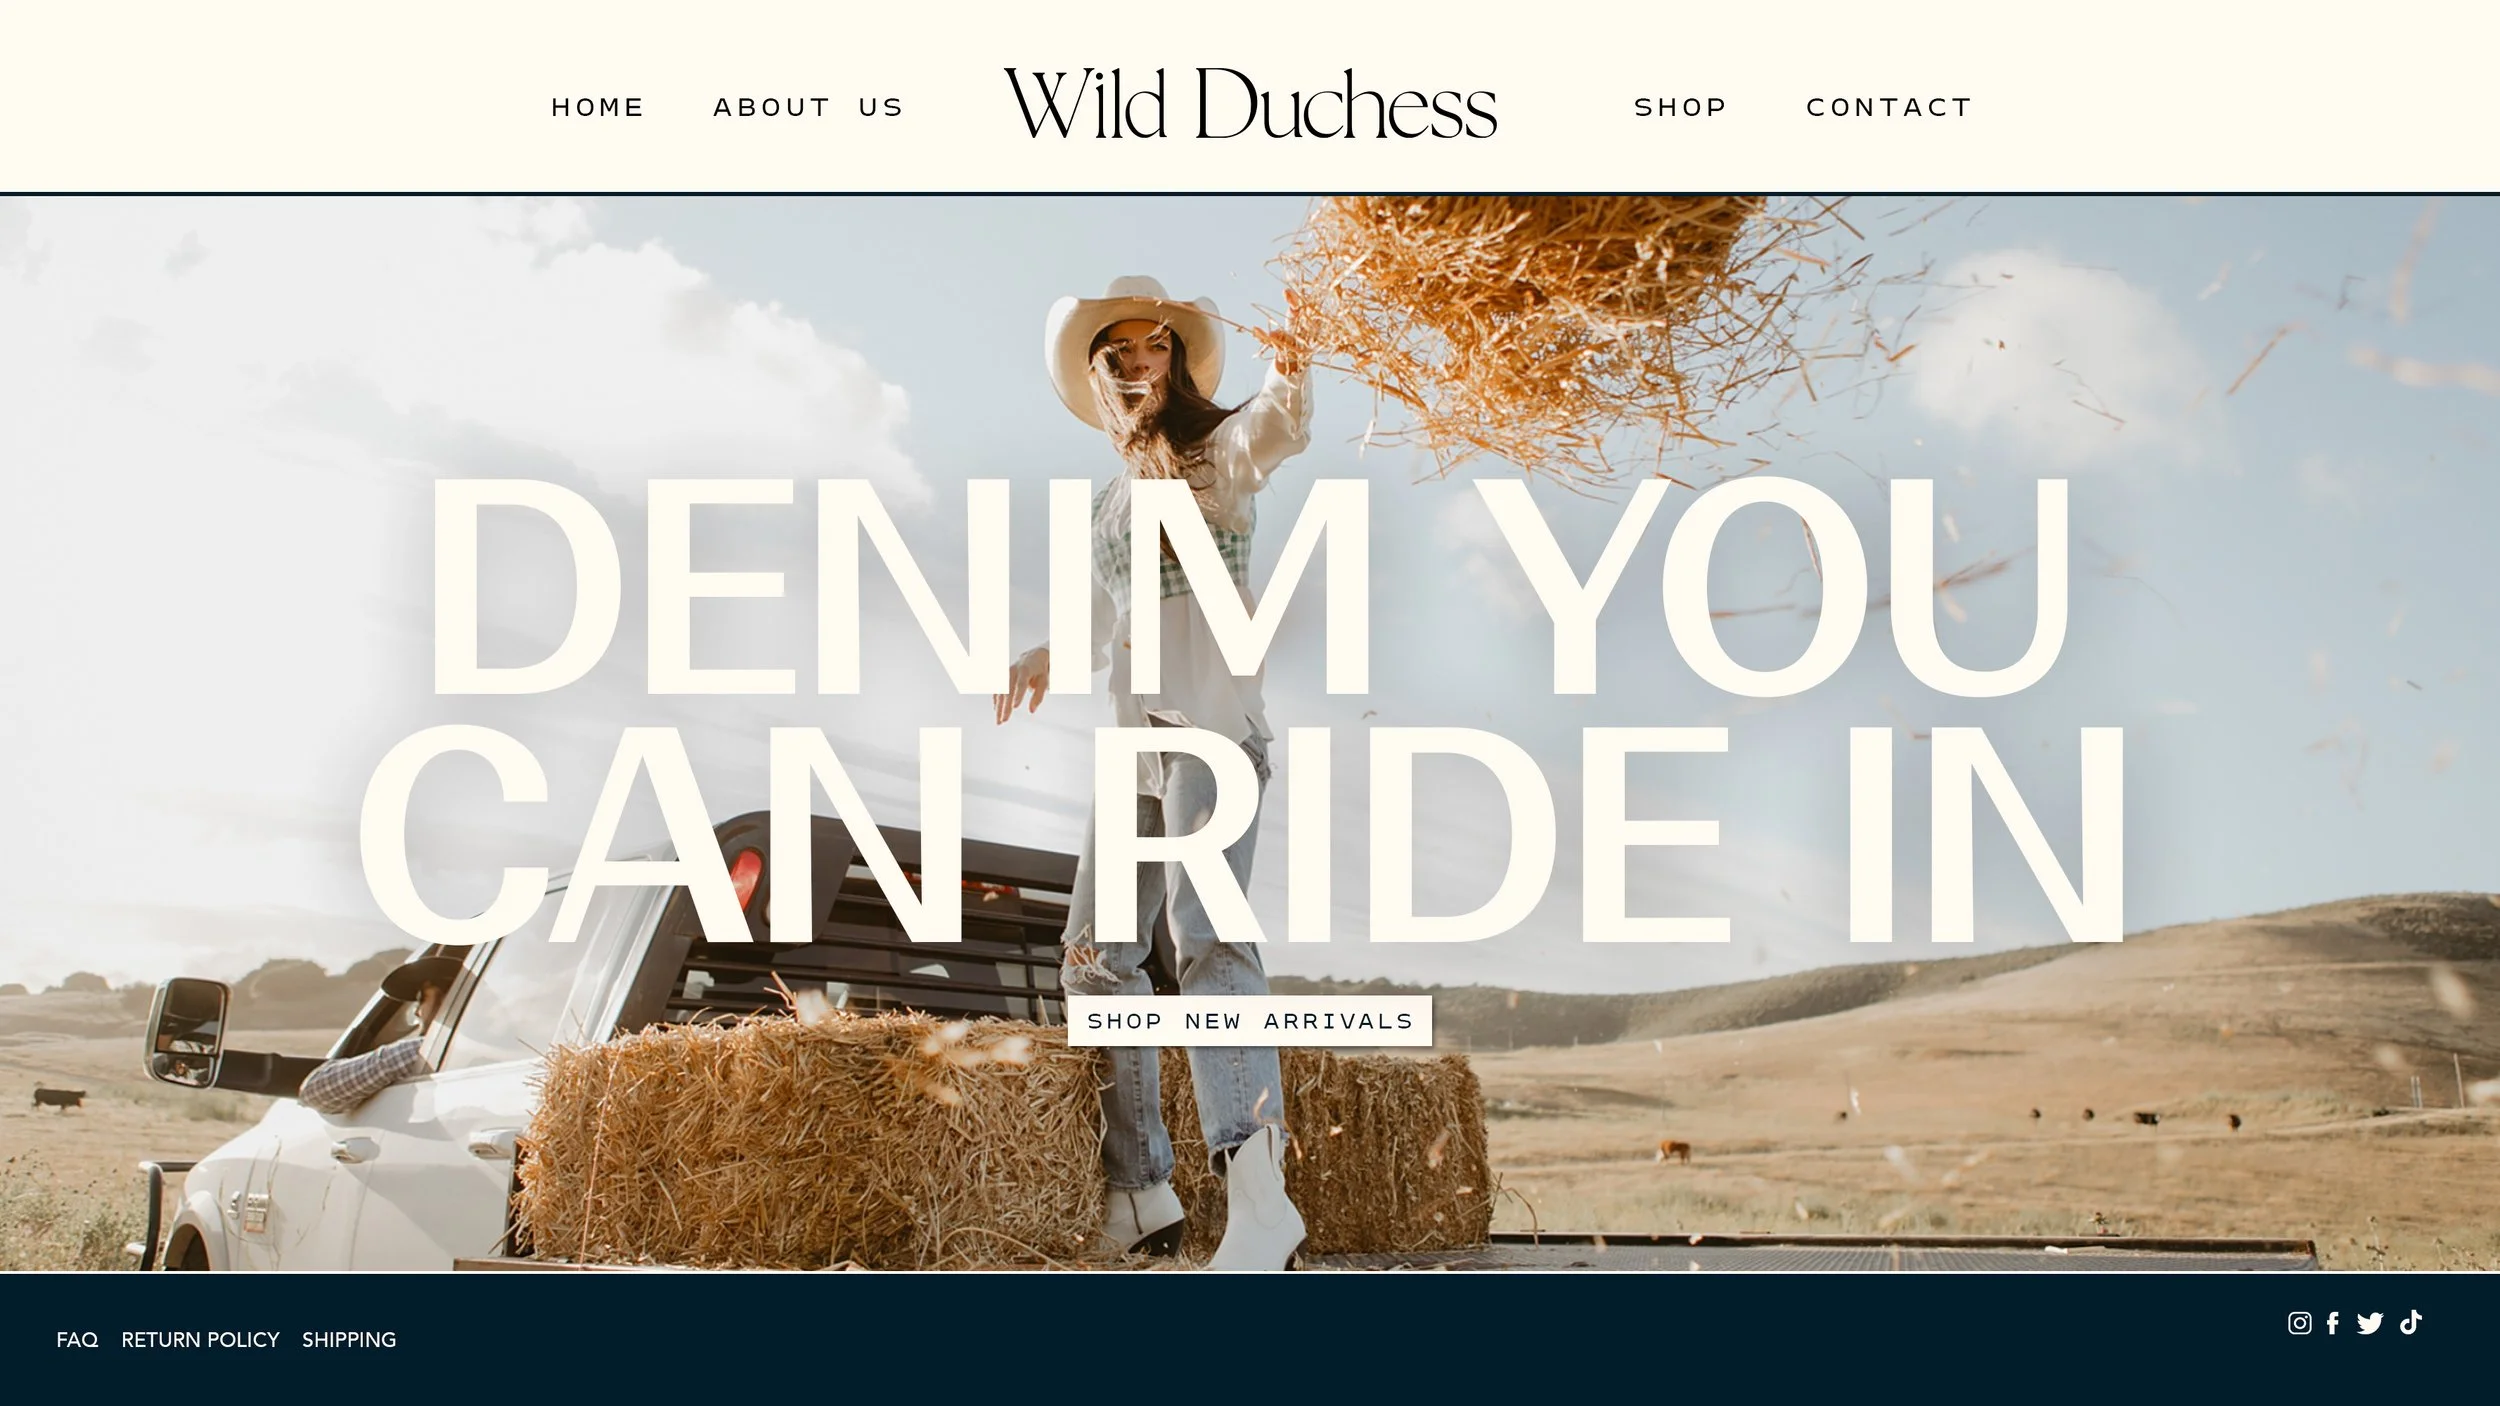Image resolution: width=2500 pixels, height=1406 pixels.
Task: Open the SHIPPING footer link
Action: pos(349,1340)
